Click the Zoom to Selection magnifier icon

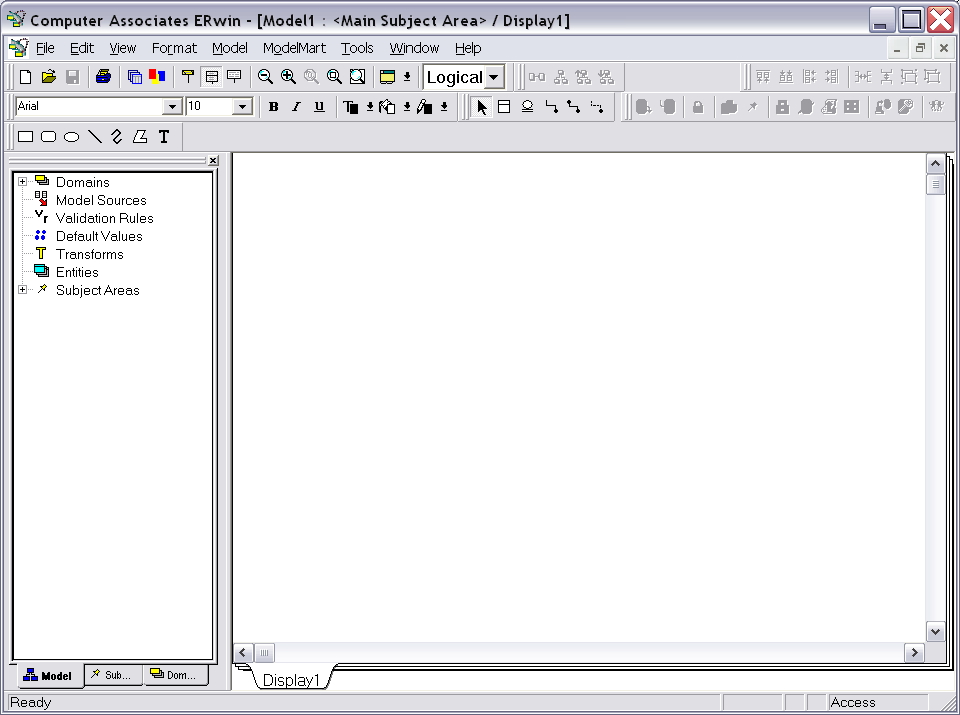point(334,77)
